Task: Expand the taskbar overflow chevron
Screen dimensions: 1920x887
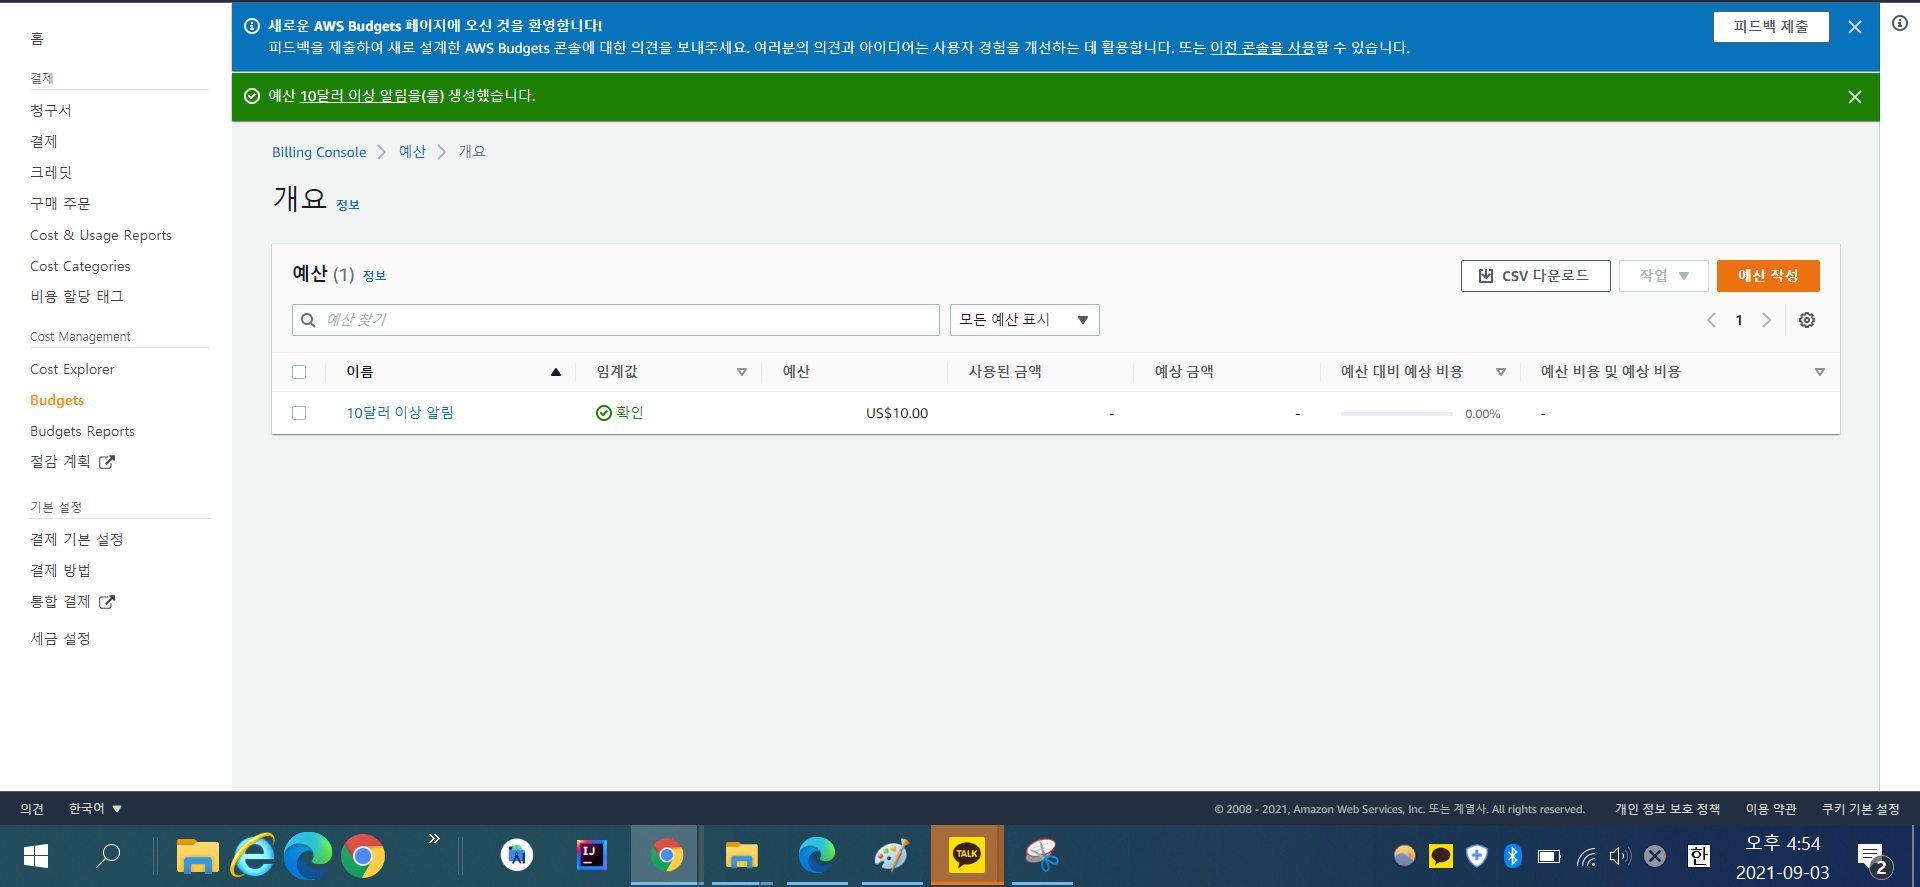Action: [434, 839]
